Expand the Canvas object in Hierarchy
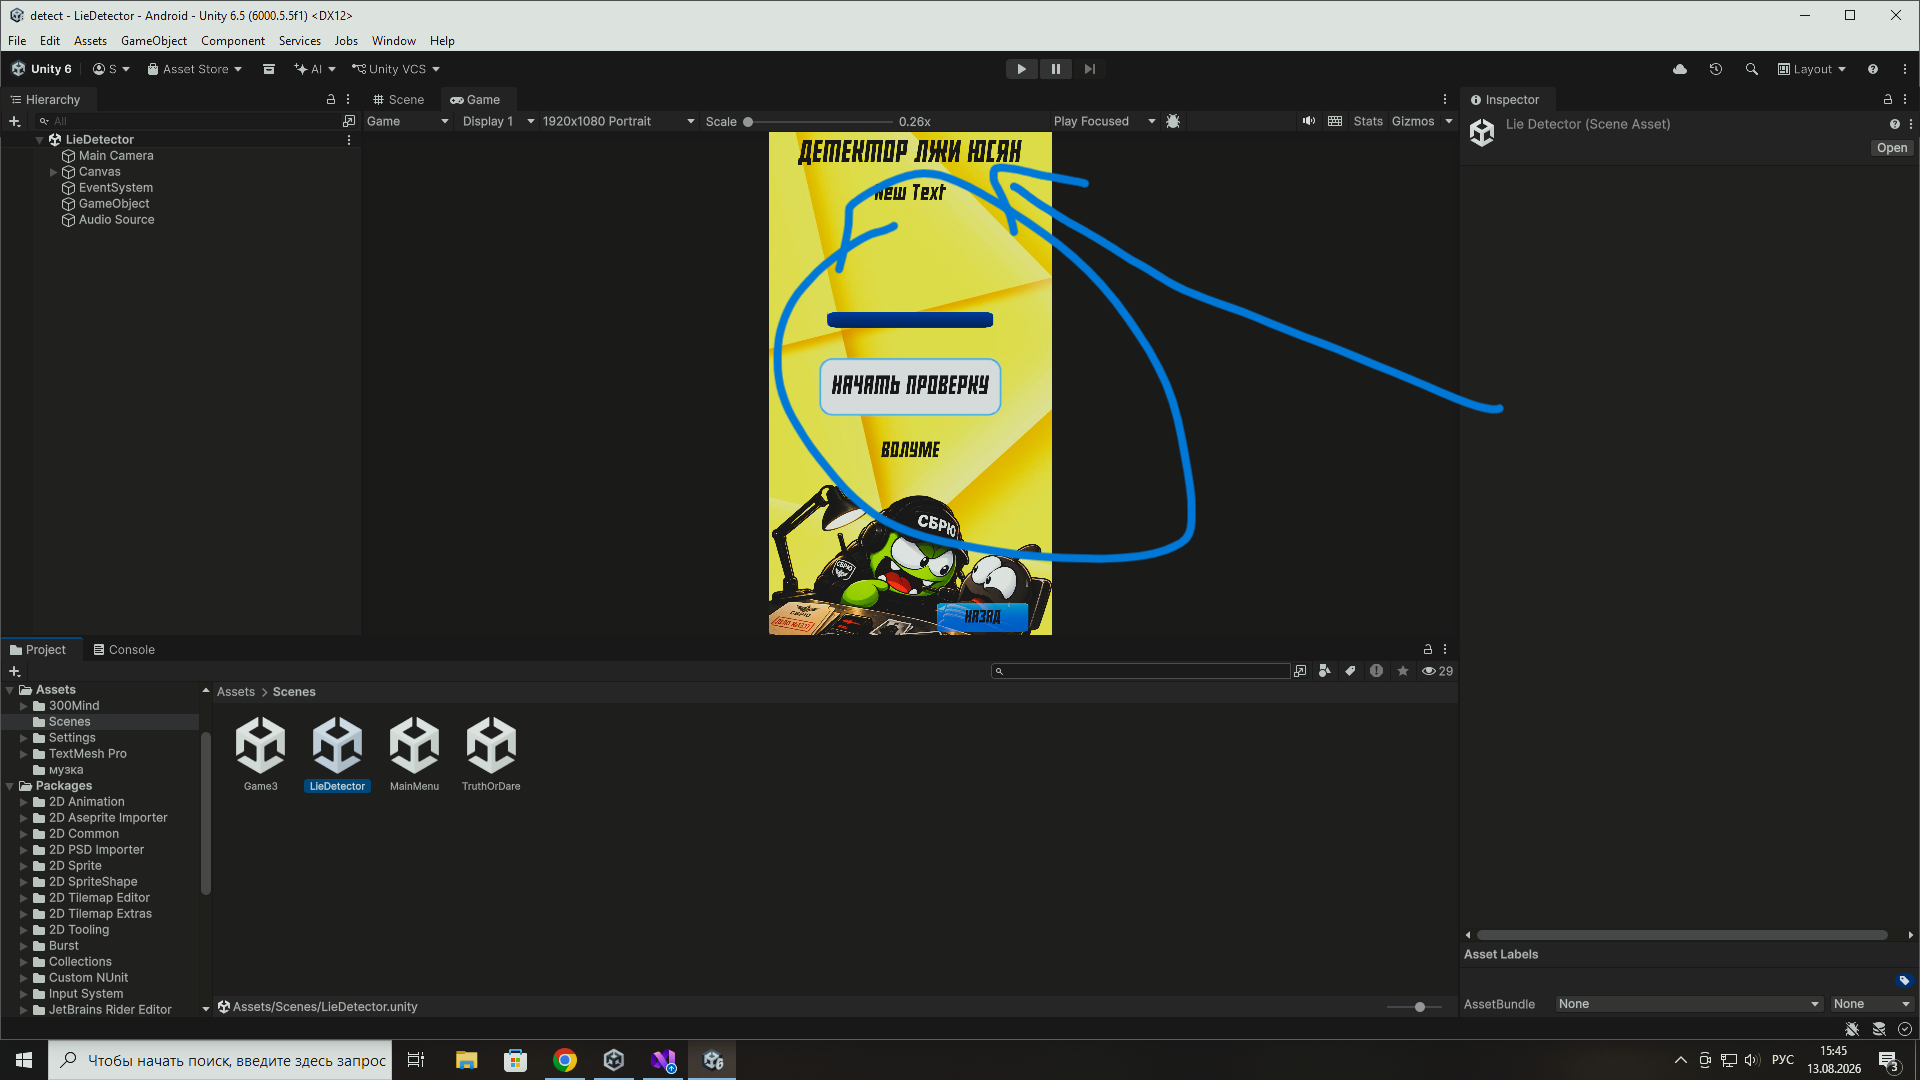This screenshot has height=1080, width=1920. coord(53,172)
